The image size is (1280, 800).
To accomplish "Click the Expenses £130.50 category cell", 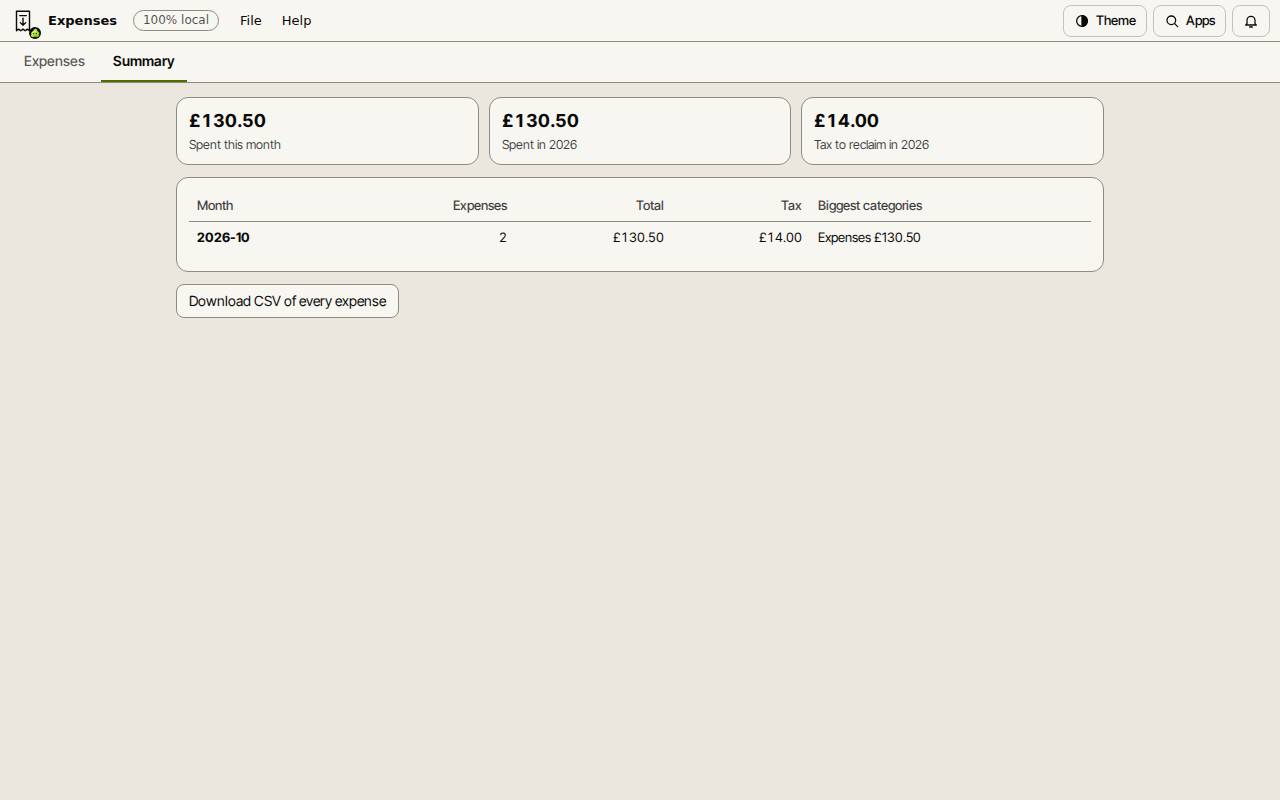I will [869, 237].
